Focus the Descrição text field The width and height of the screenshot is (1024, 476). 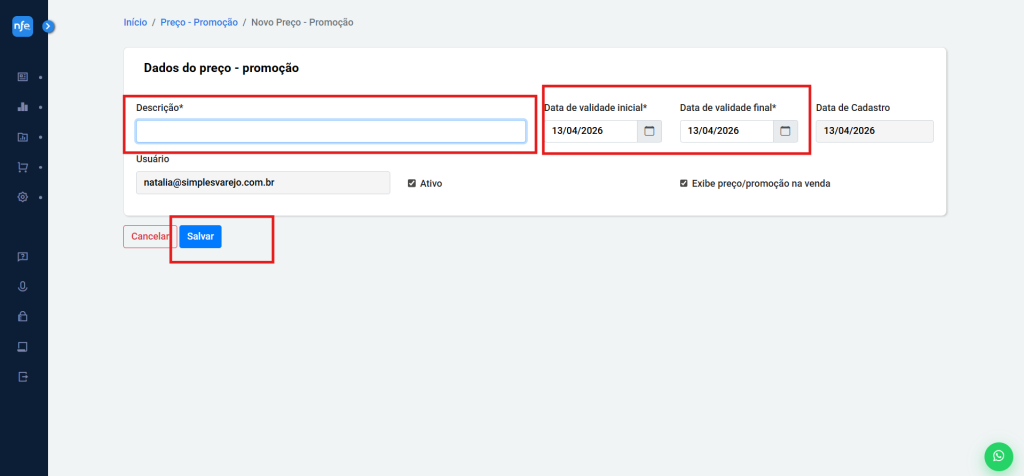330,131
